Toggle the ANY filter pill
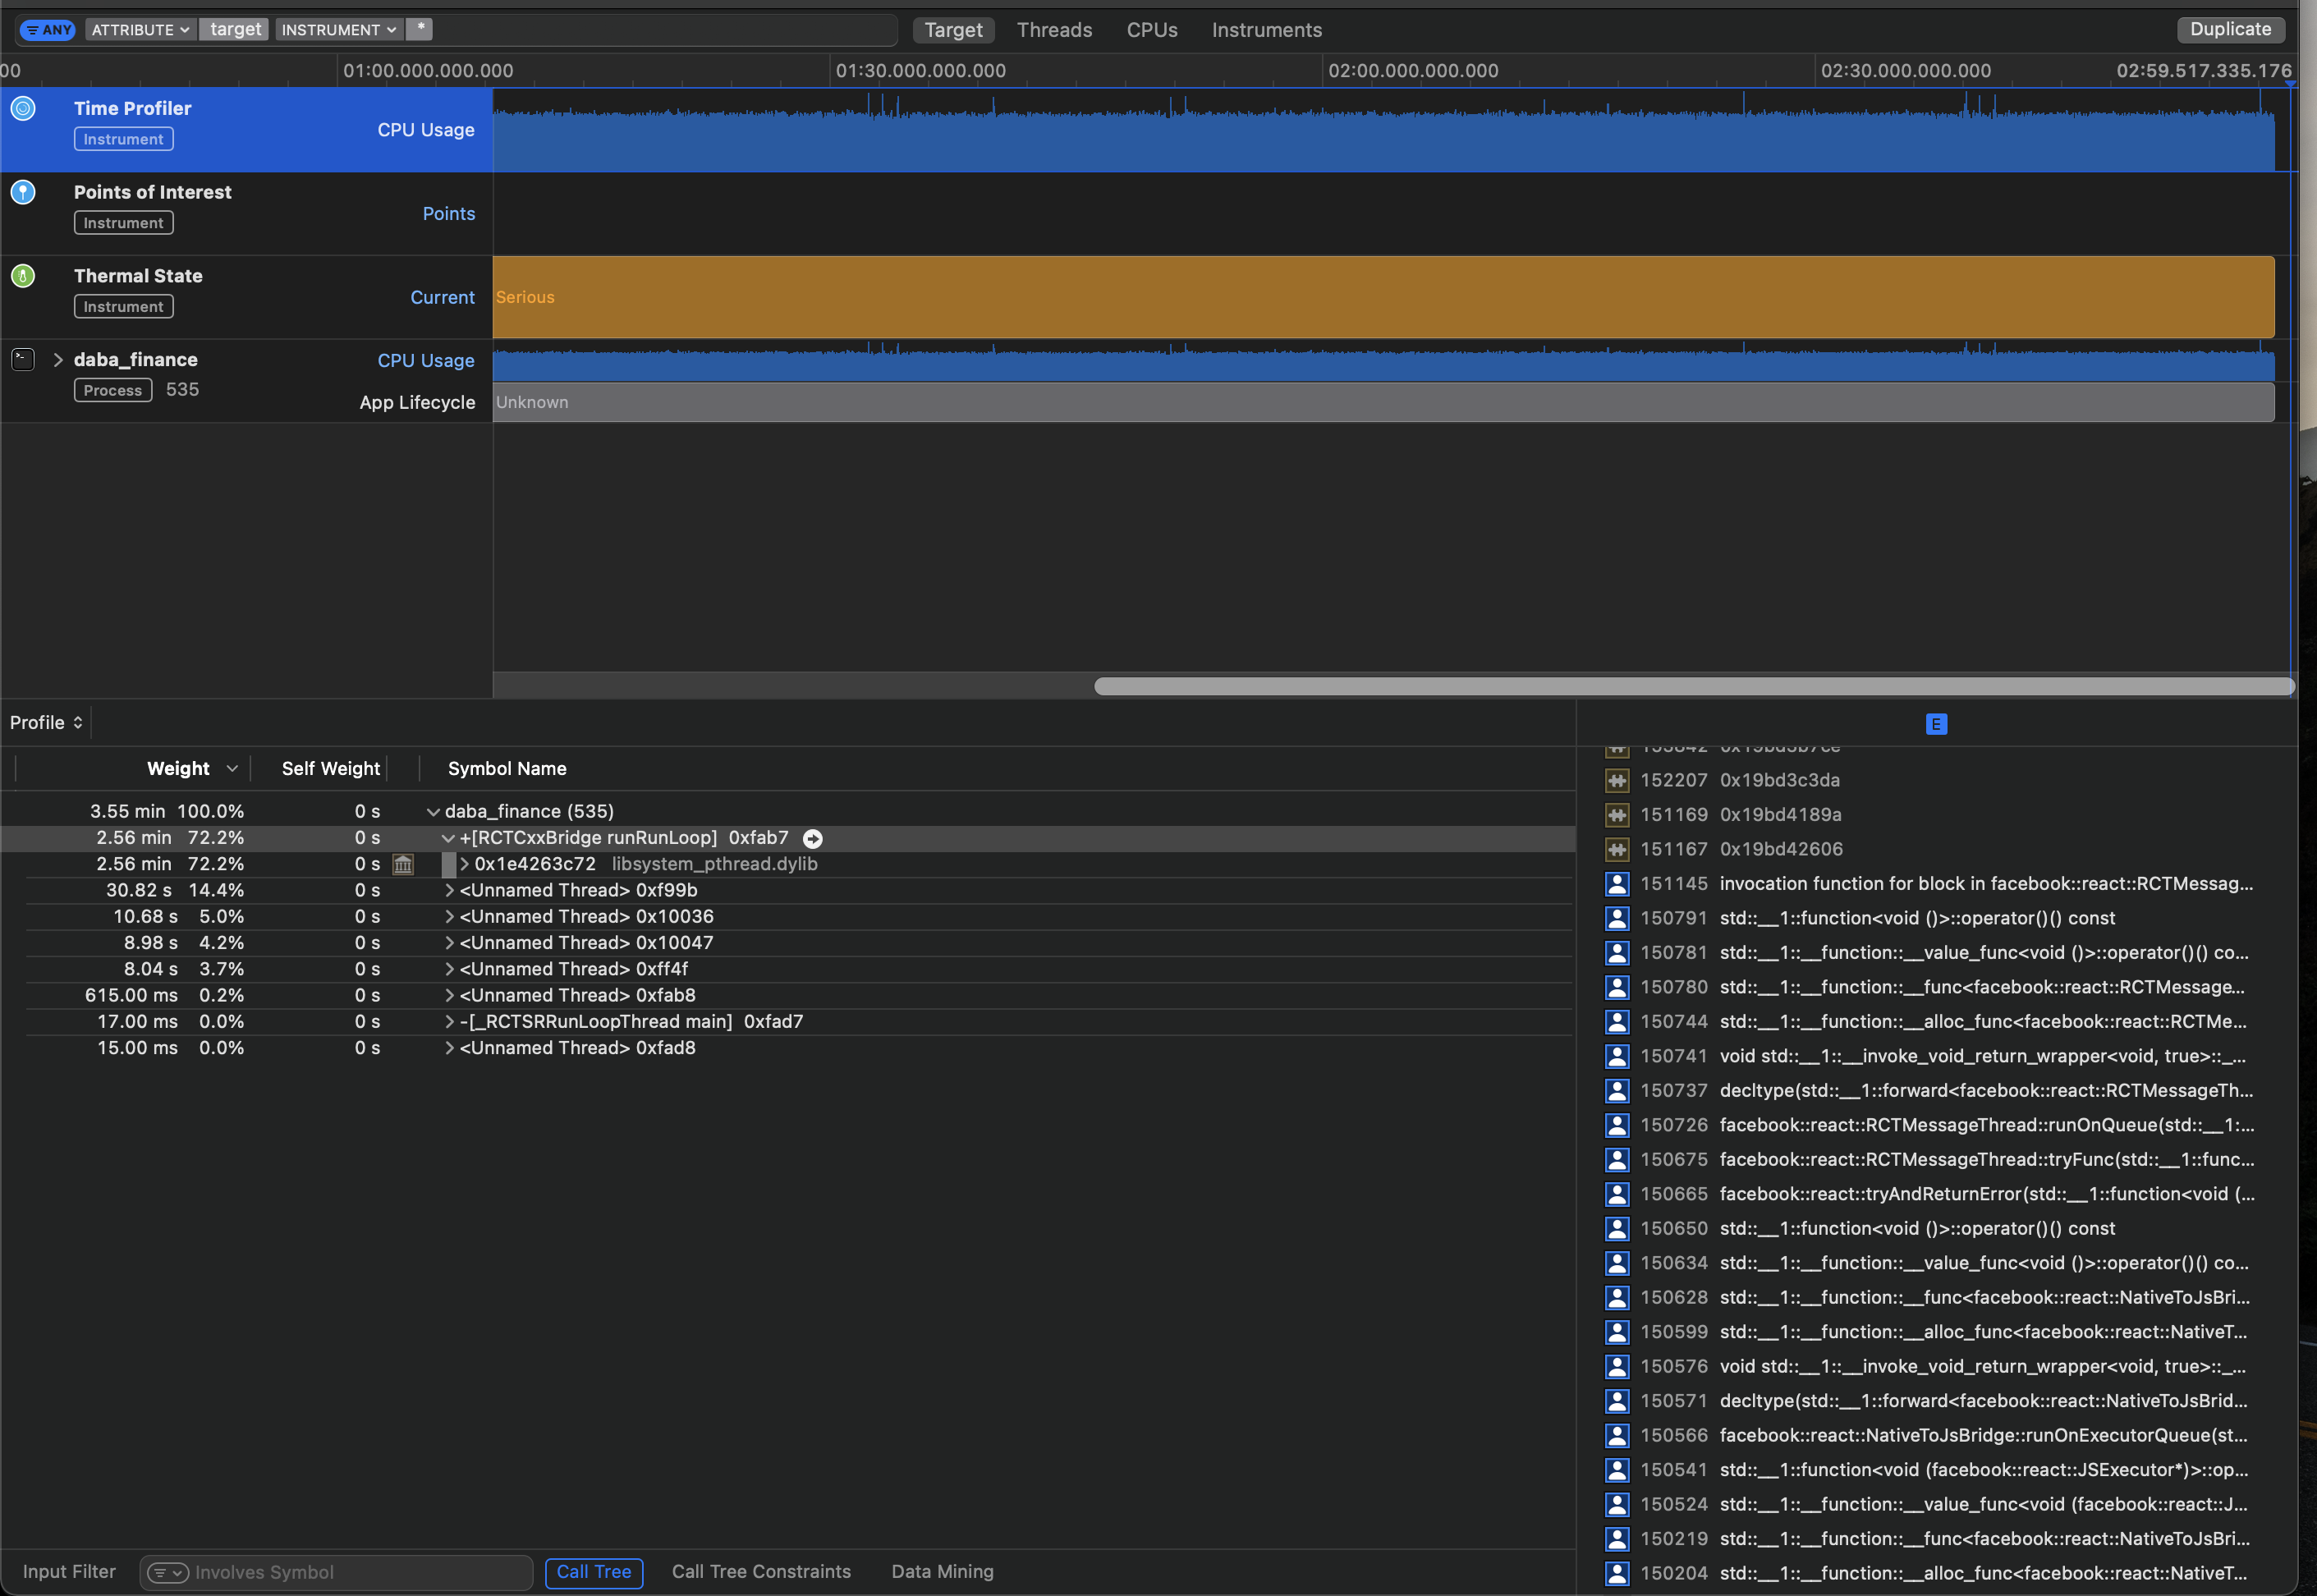Image resolution: width=2317 pixels, height=1596 pixels. (x=48, y=30)
